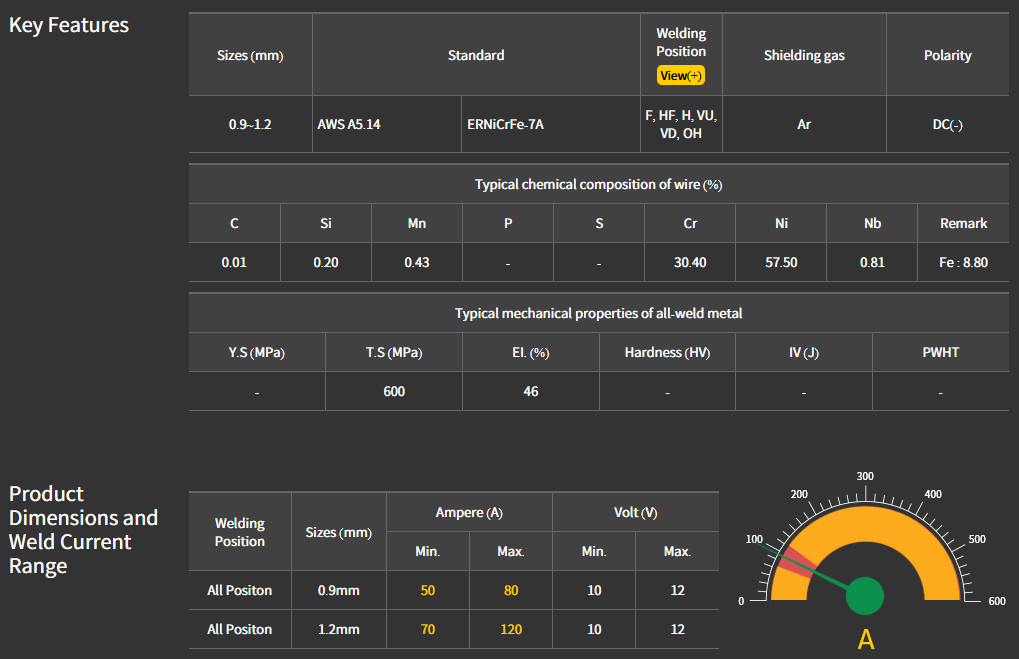This screenshot has width=1019, height=659.
Task: Select the Key Features heading
Action: tap(69, 25)
